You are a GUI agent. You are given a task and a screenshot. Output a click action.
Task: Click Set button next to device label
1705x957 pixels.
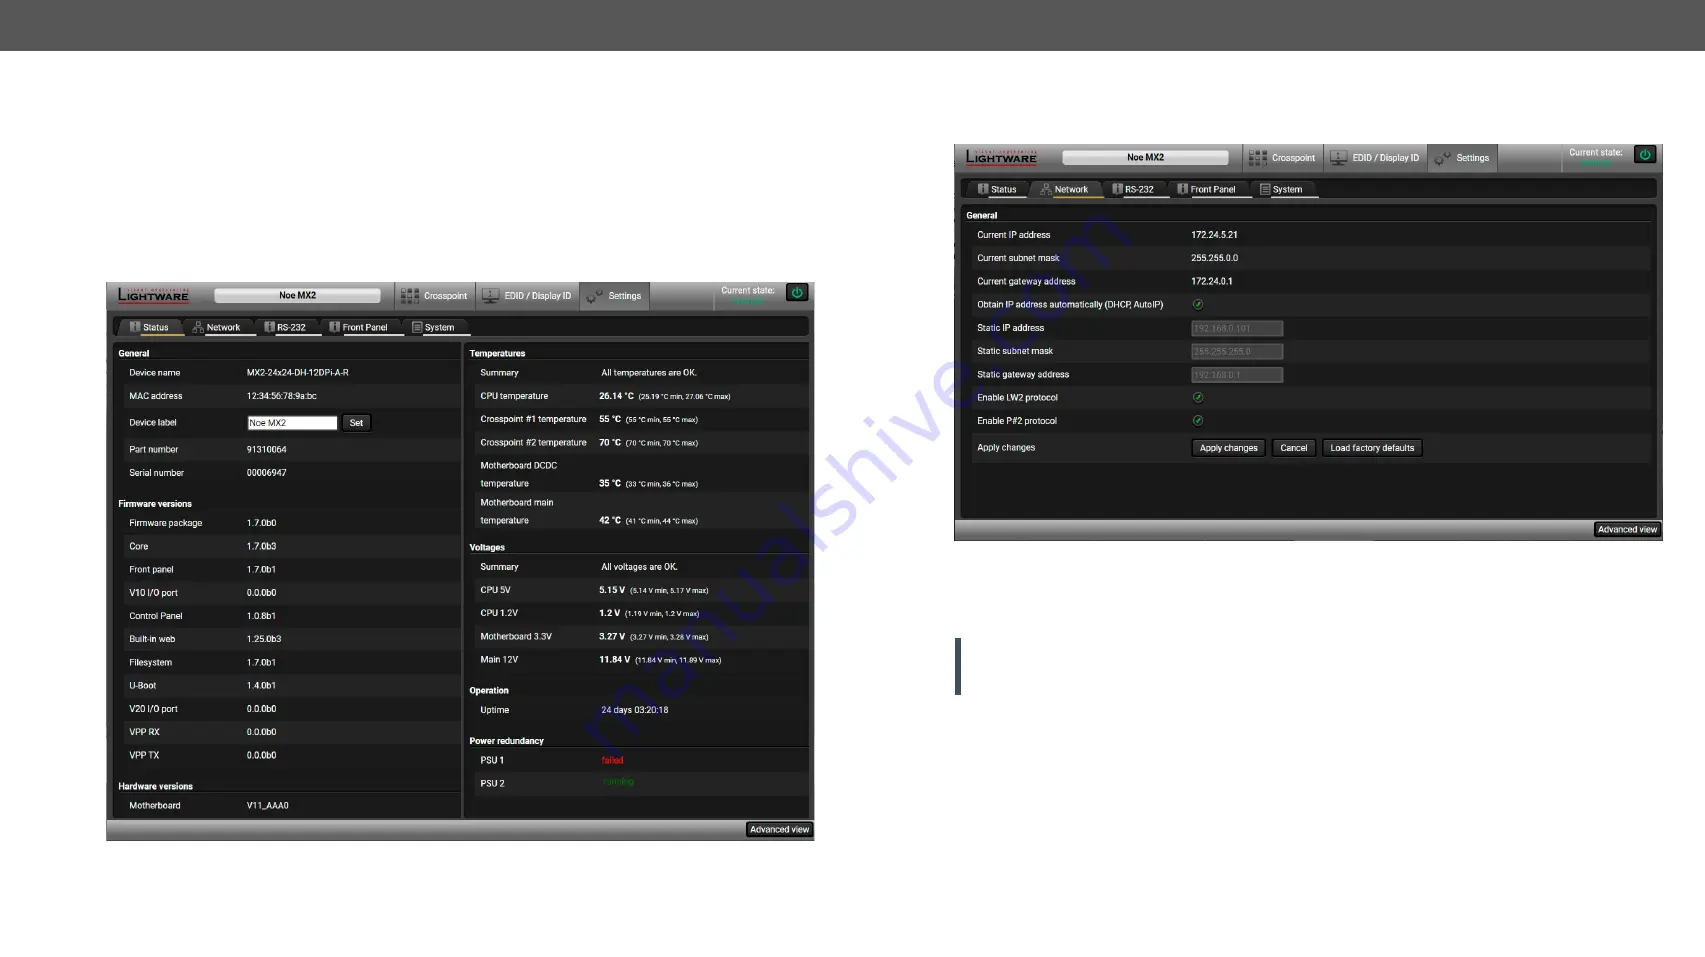click(356, 423)
